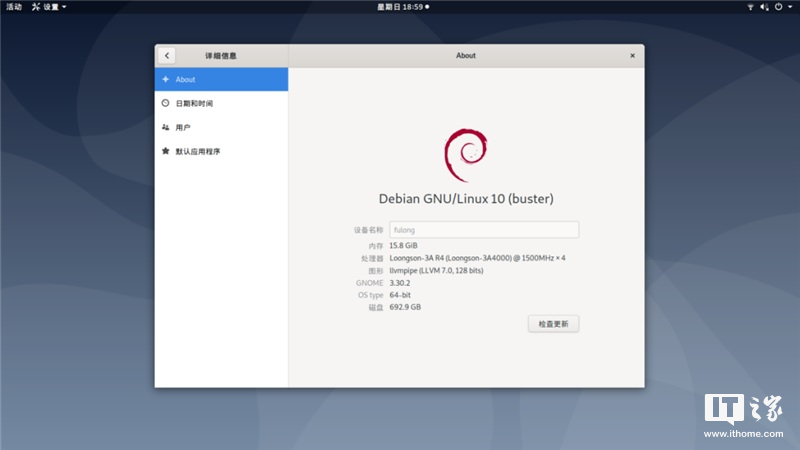The image size is (800, 450).
Task: Click the clock icon beside 日期和时间
Action: (165, 103)
